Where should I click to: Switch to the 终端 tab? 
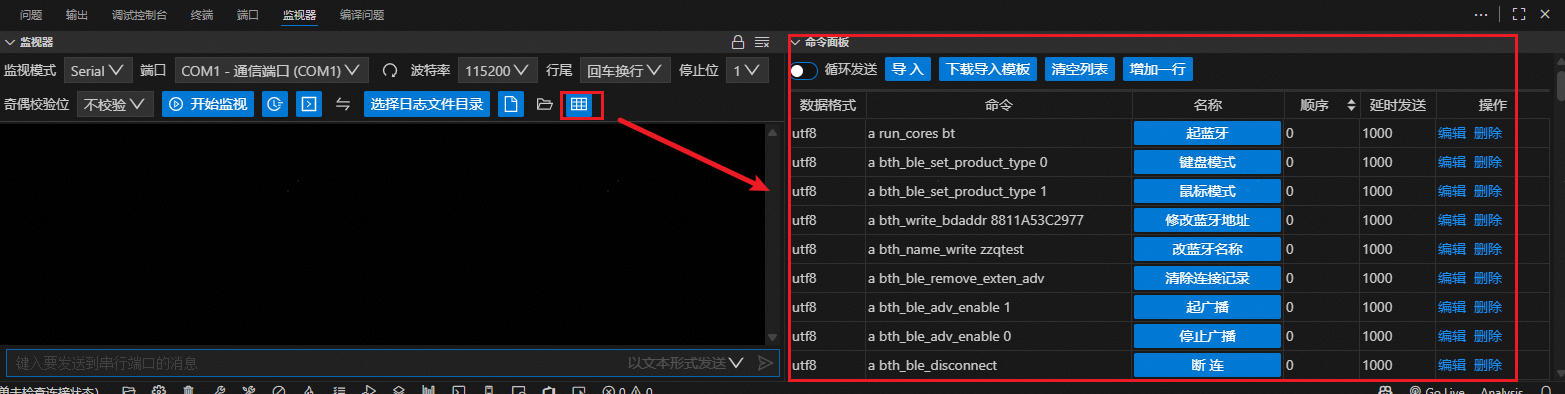[x=202, y=15]
